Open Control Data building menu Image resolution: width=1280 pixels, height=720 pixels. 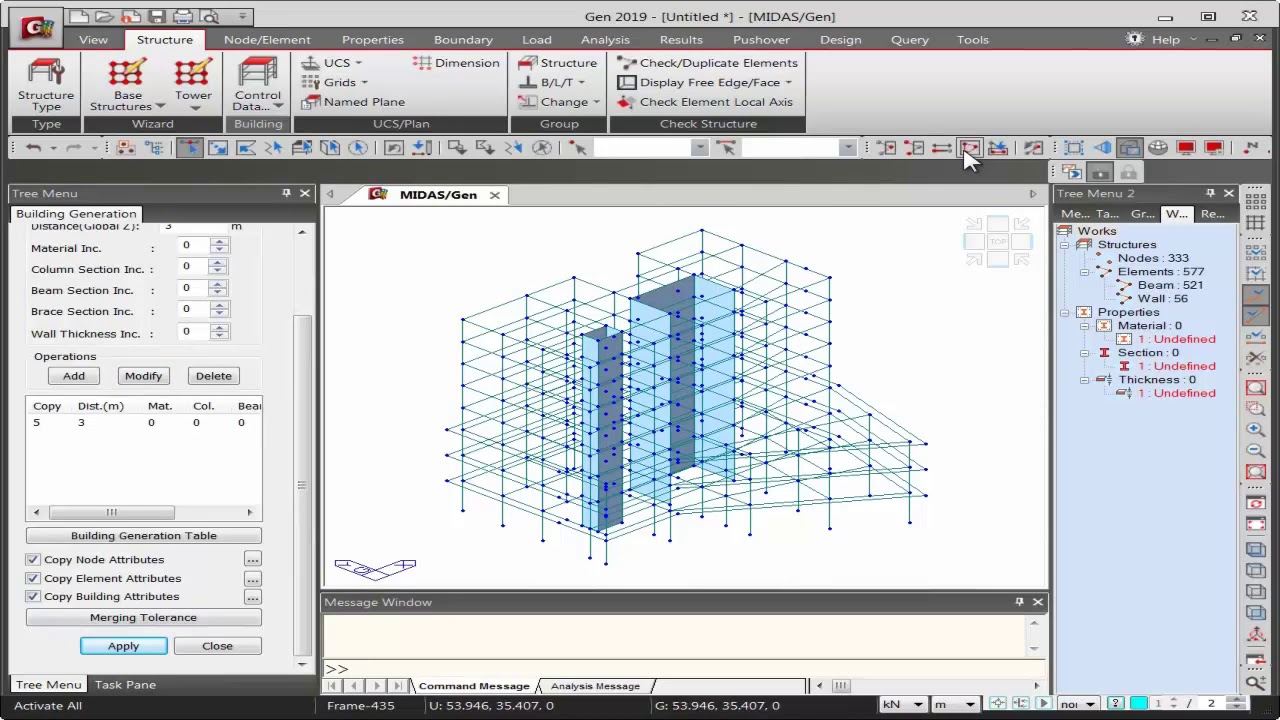click(258, 84)
